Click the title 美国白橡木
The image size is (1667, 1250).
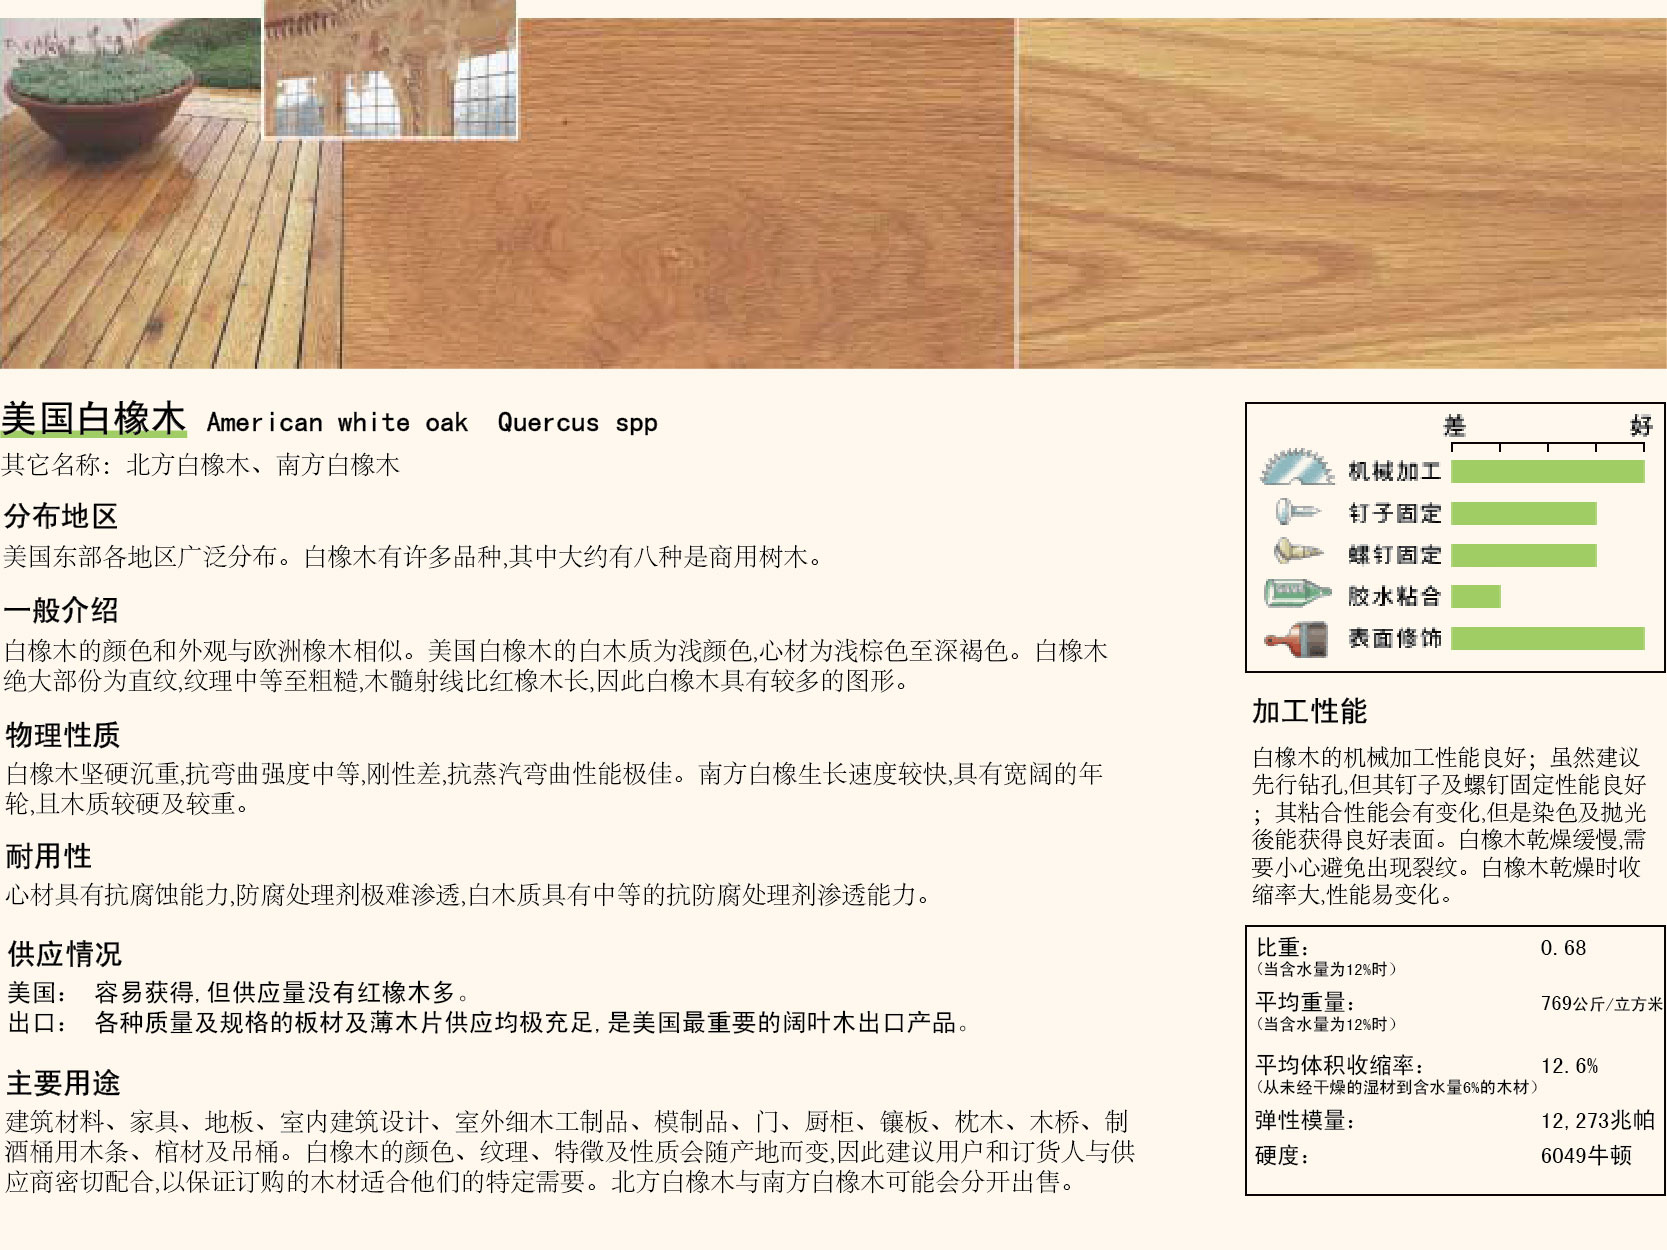pos(93,419)
